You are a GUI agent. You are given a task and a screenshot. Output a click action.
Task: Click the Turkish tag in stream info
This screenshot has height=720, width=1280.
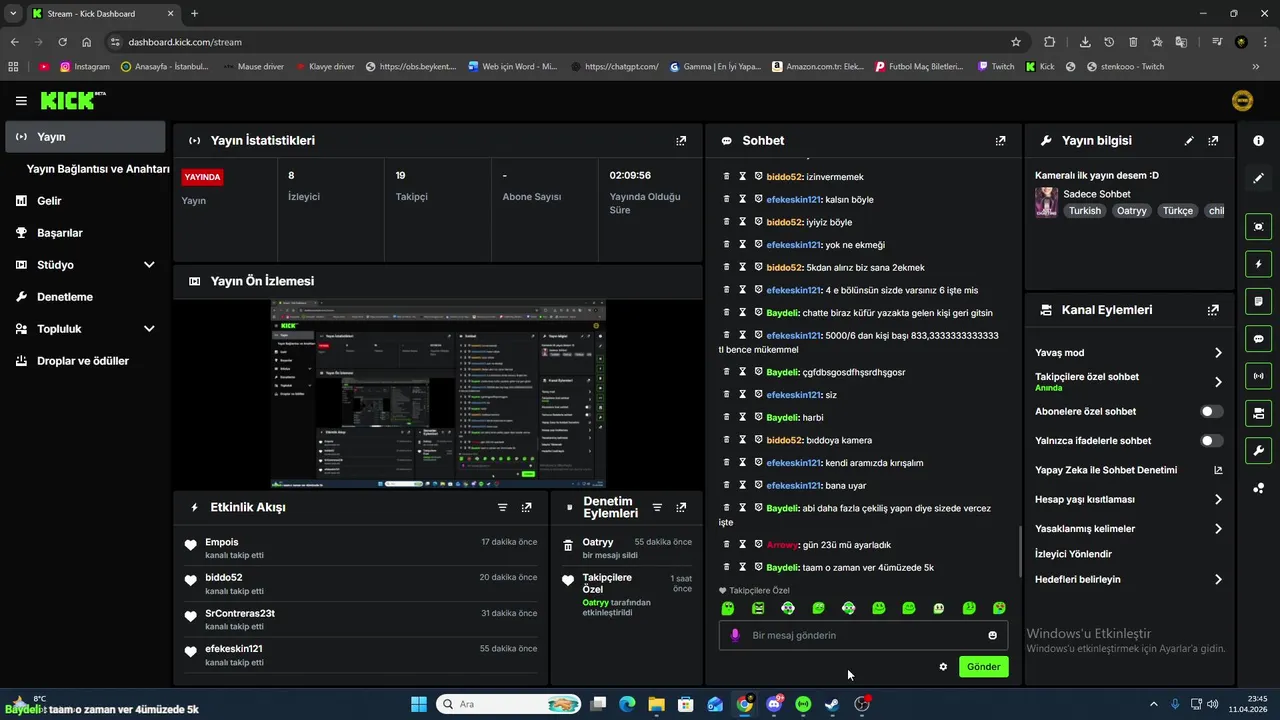pyautogui.click(x=1084, y=211)
